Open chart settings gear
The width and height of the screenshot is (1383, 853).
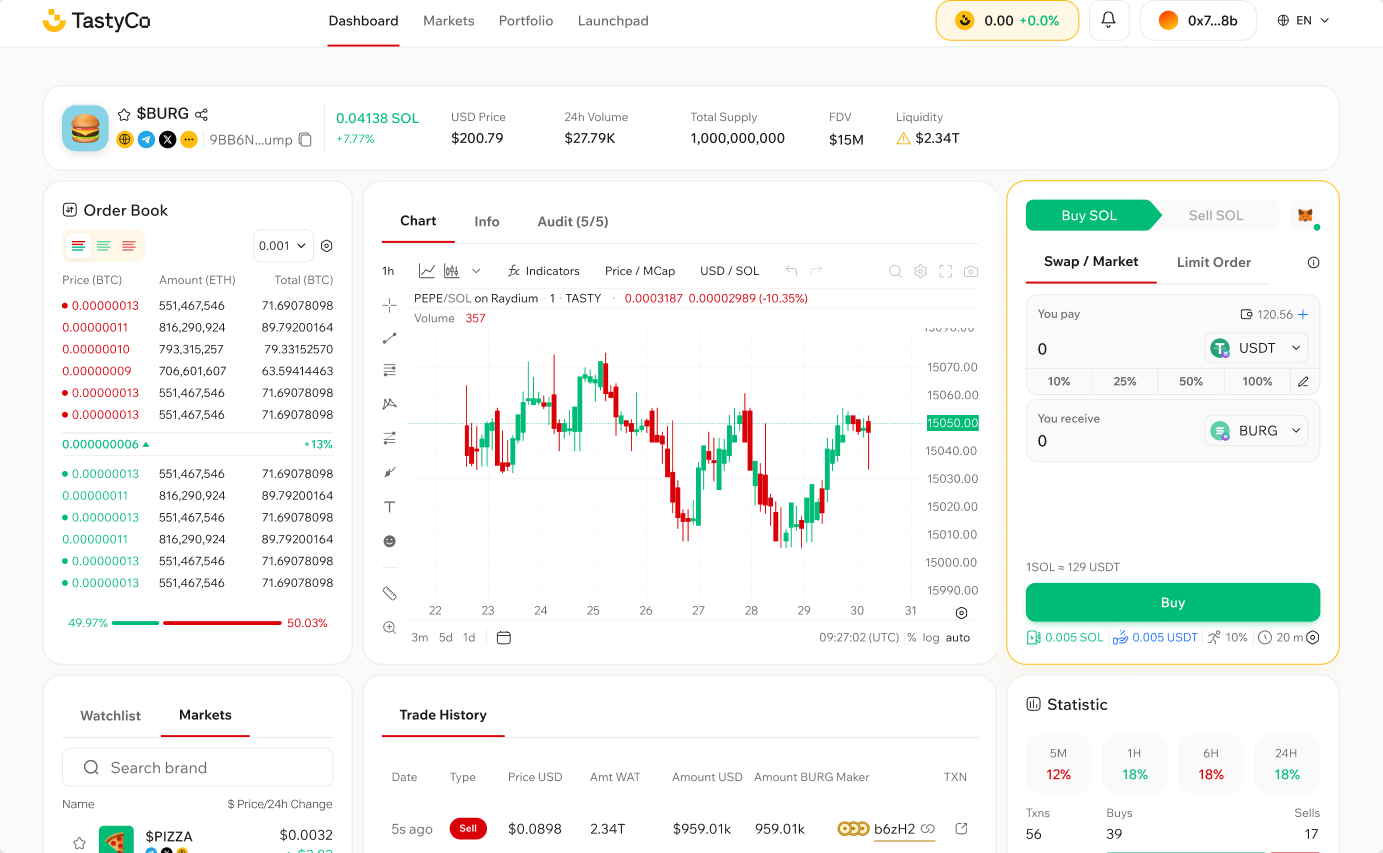(x=920, y=271)
